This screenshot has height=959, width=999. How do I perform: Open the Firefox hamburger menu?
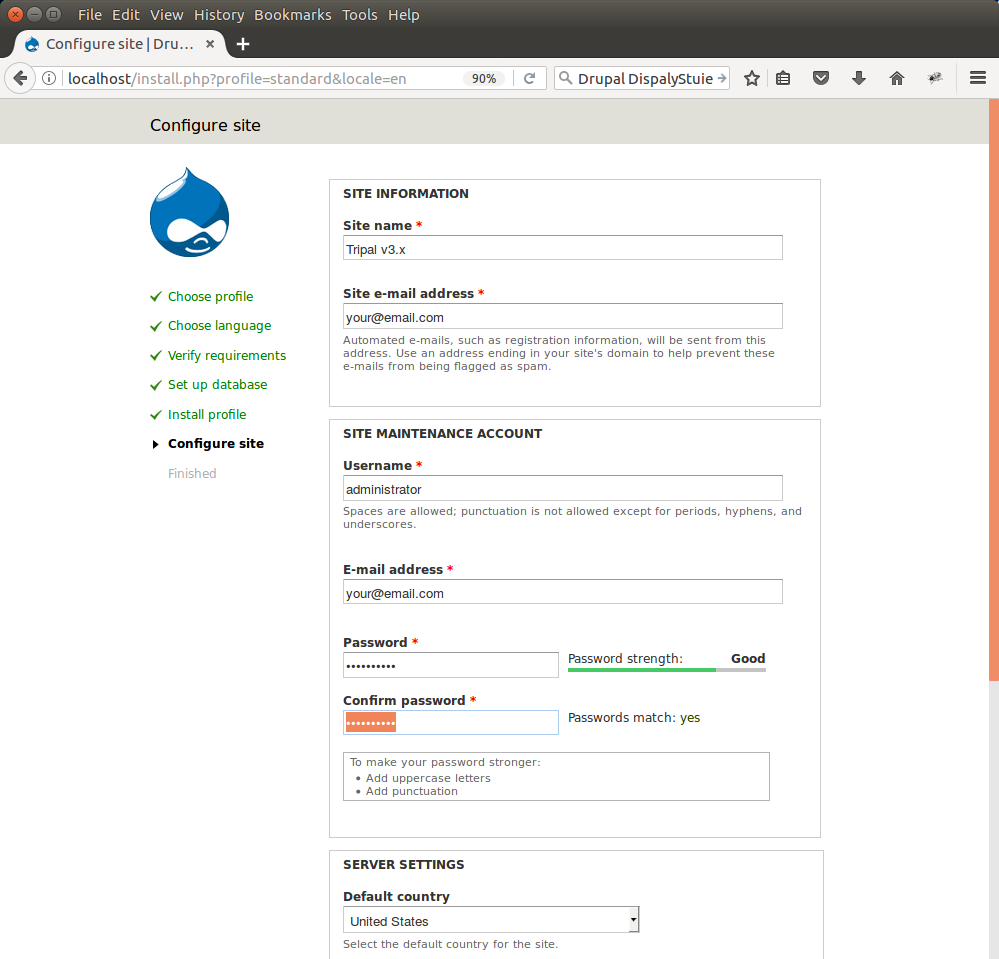[977, 78]
